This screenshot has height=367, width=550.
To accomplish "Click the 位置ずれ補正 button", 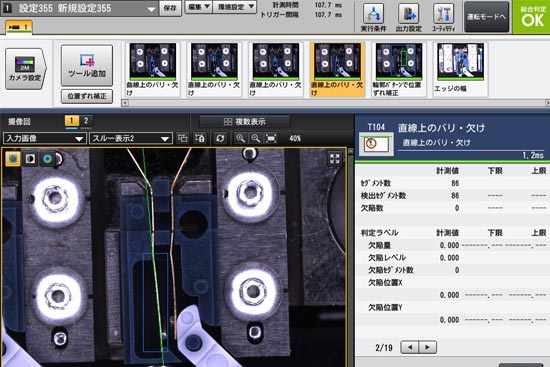I will pyautogui.click(x=87, y=96).
